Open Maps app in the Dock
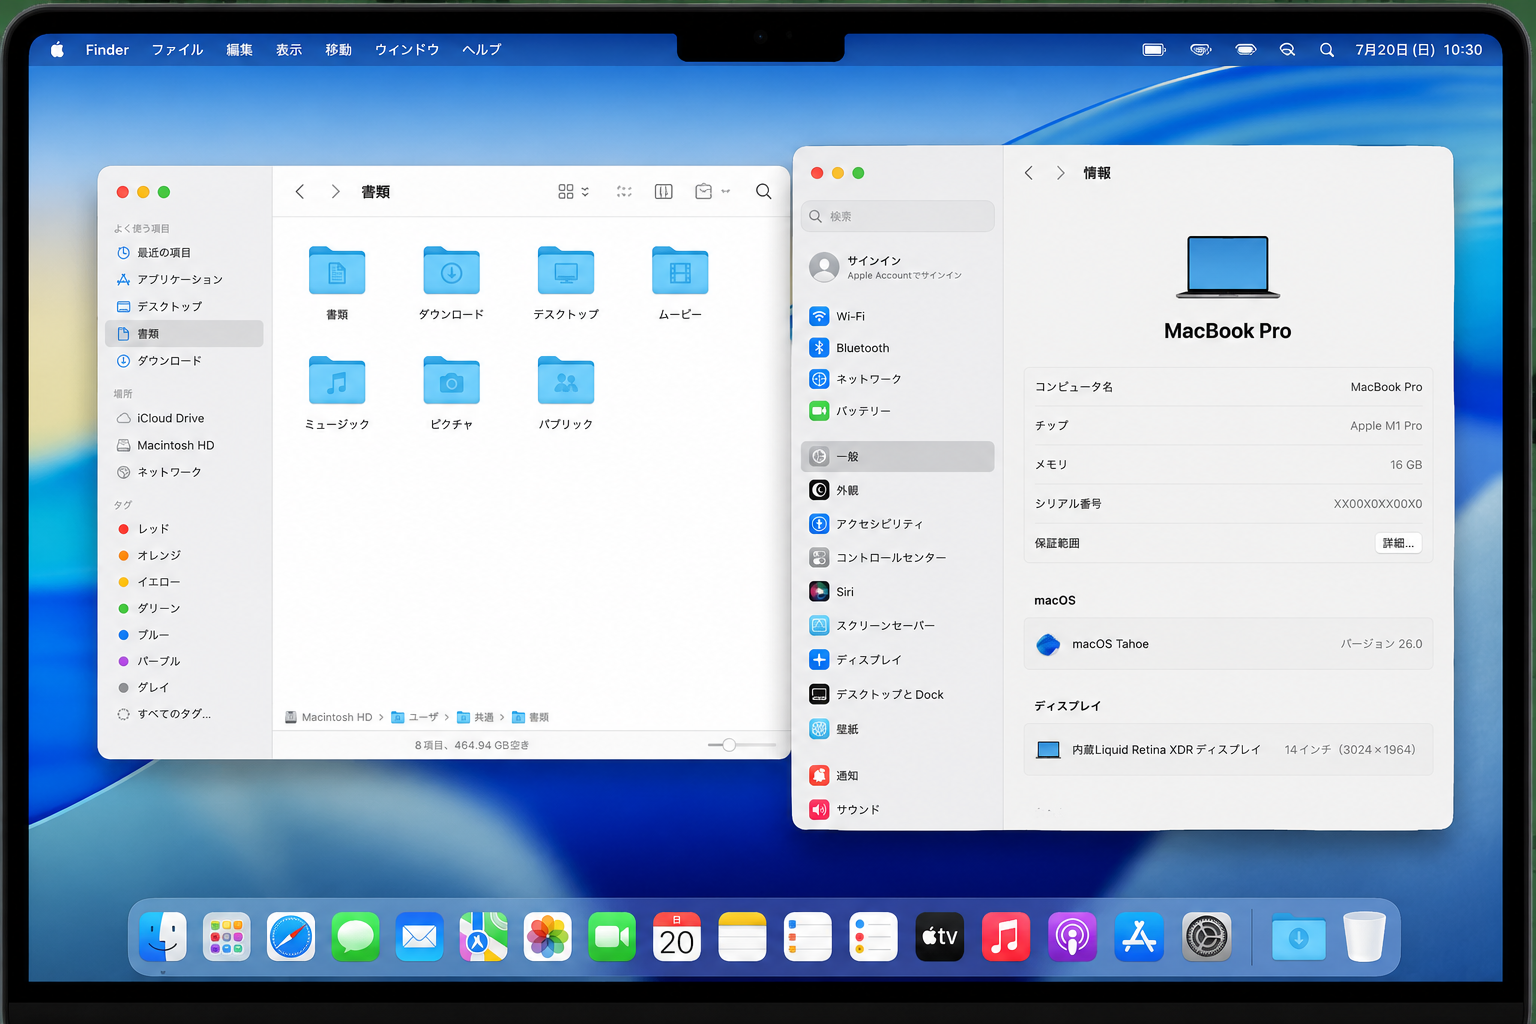 coord(484,937)
